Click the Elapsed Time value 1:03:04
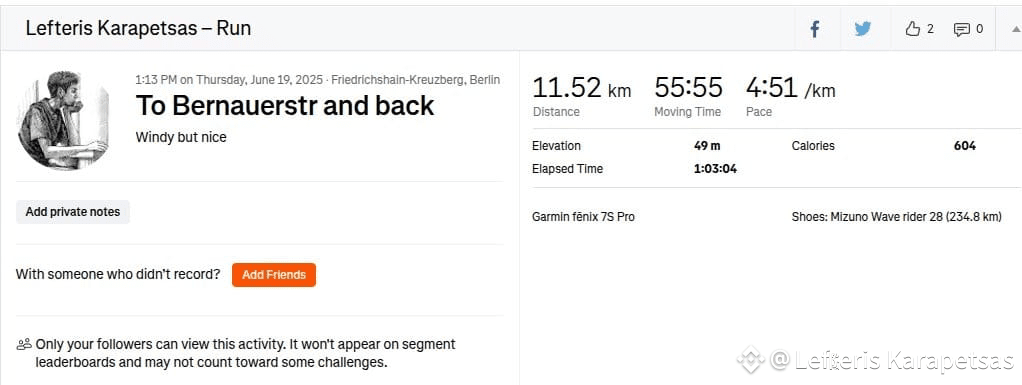The width and height of the screenshot is (1022, 385). 715,169
